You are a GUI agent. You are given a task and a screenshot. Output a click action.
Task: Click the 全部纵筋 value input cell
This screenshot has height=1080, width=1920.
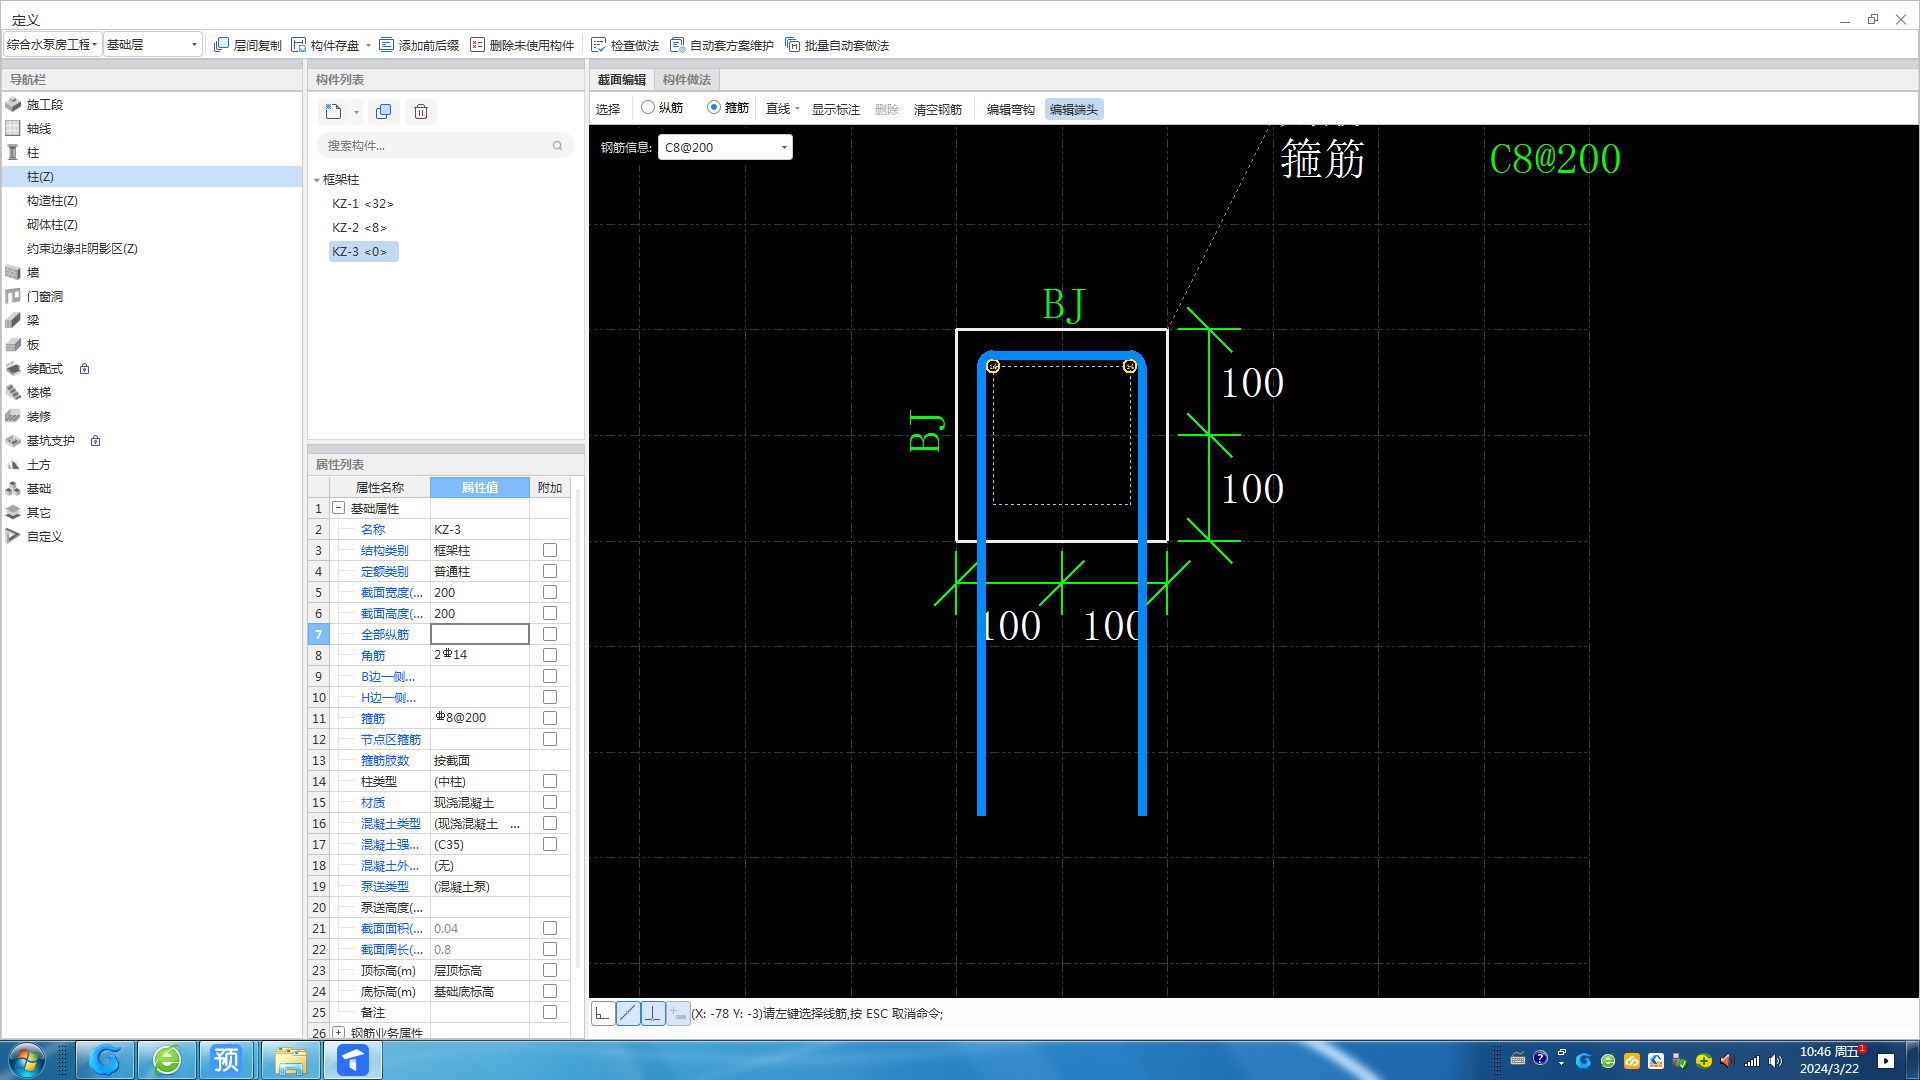(480, 634)
